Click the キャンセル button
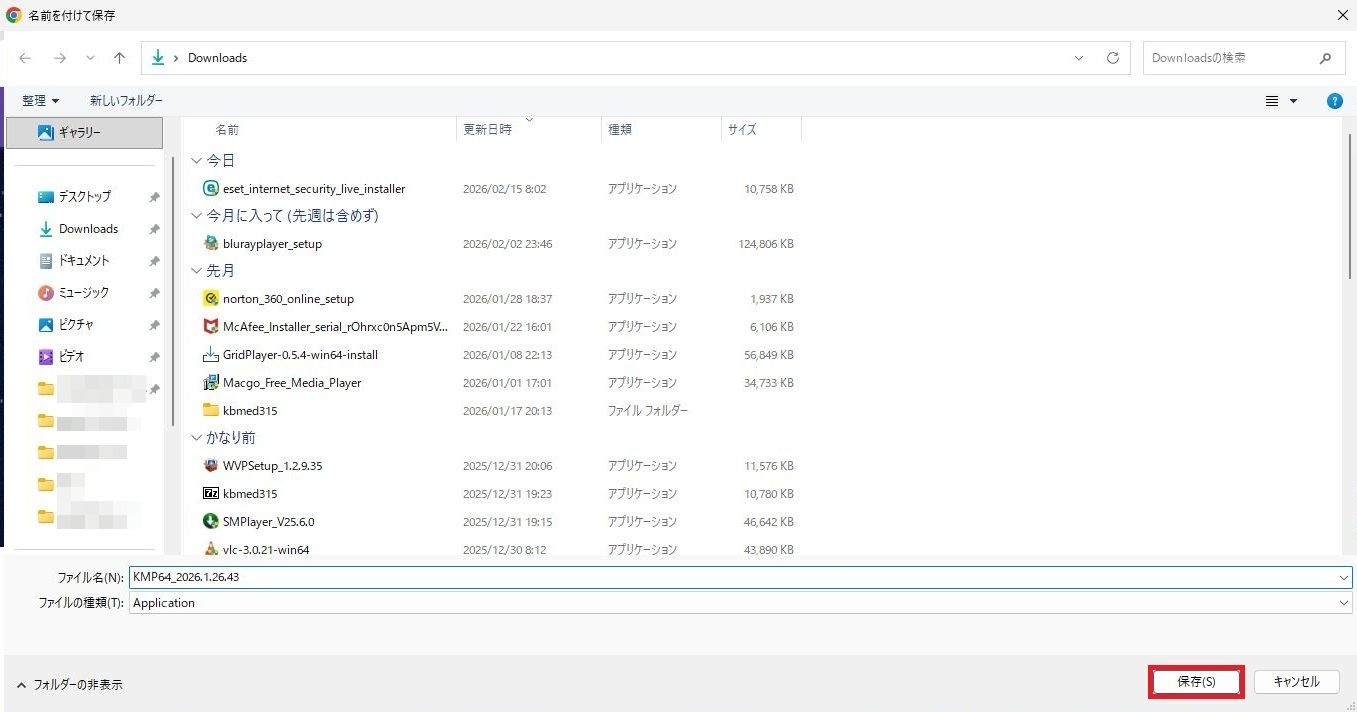Viewport: 1357px width, 712px height. (x=1296, y=682)
